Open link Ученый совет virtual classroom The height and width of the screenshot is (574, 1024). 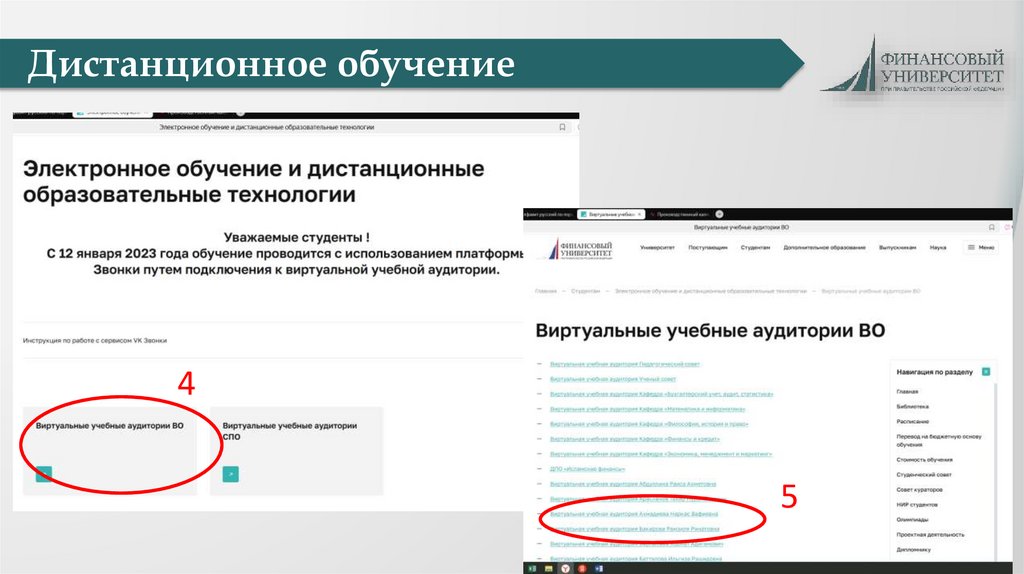613,379
